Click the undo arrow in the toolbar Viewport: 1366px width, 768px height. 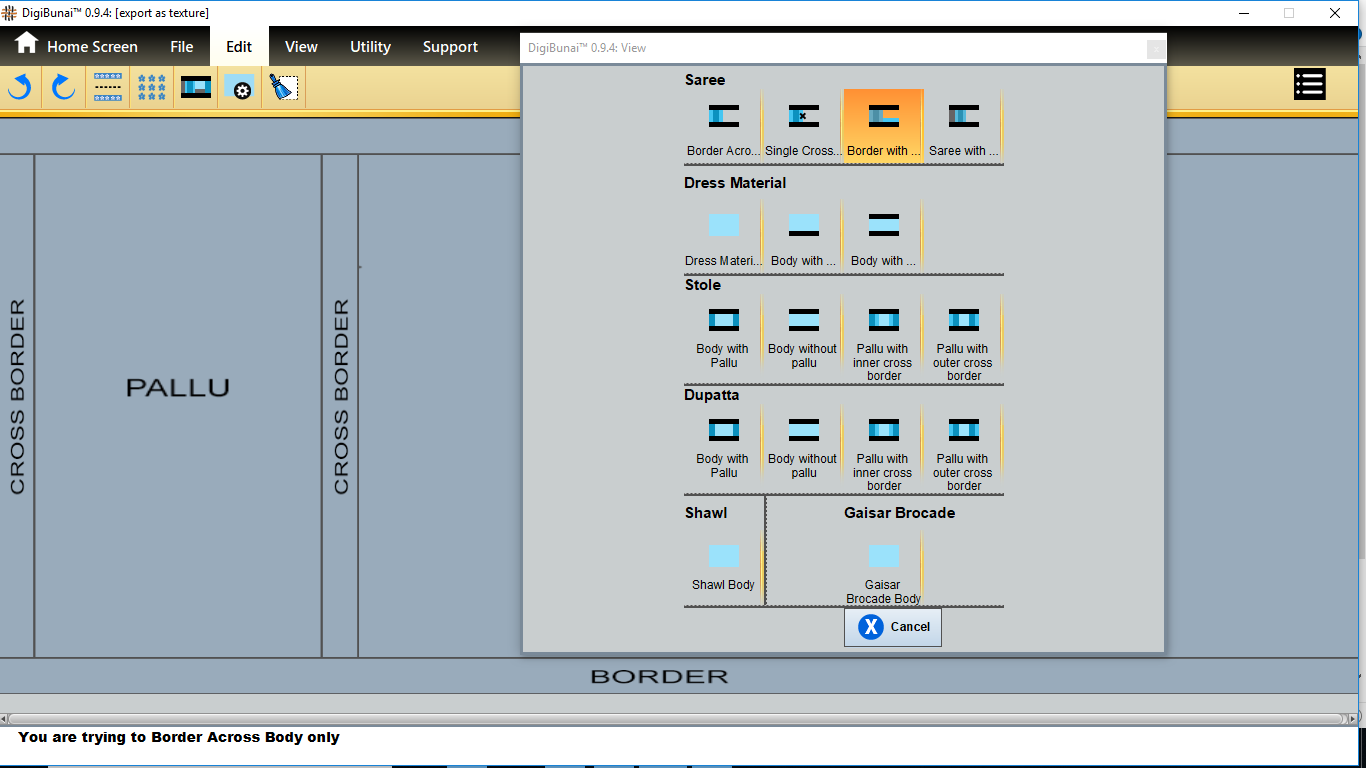(20, 88)
